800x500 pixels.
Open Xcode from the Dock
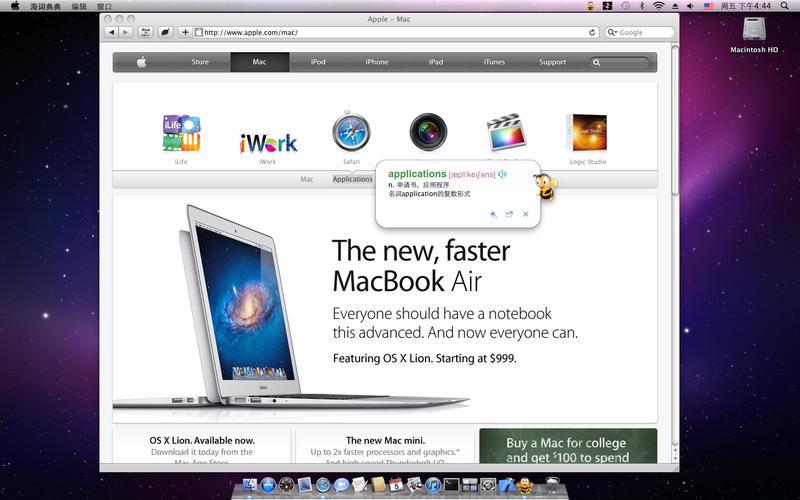[x=507, y=485]
